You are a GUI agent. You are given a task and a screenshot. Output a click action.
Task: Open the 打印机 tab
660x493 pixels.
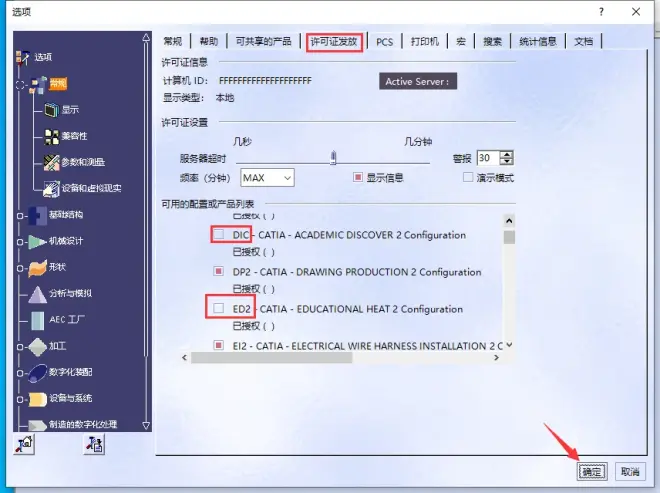425,41
